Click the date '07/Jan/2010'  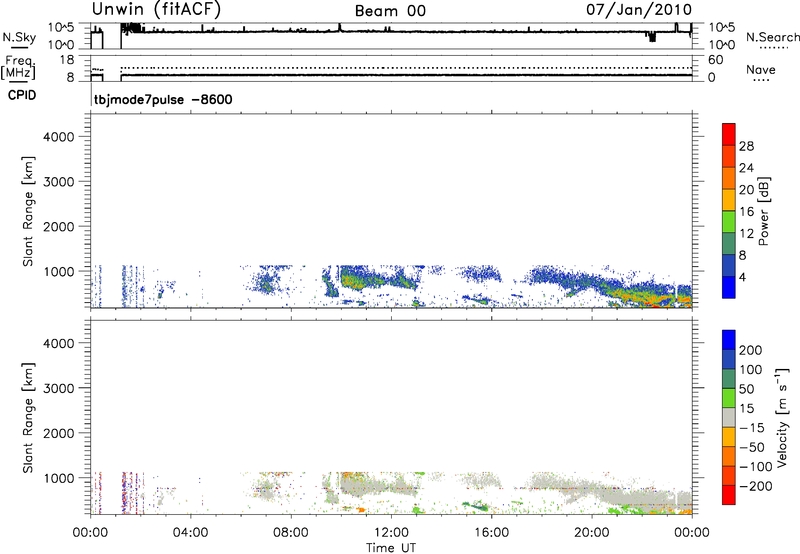639,10
